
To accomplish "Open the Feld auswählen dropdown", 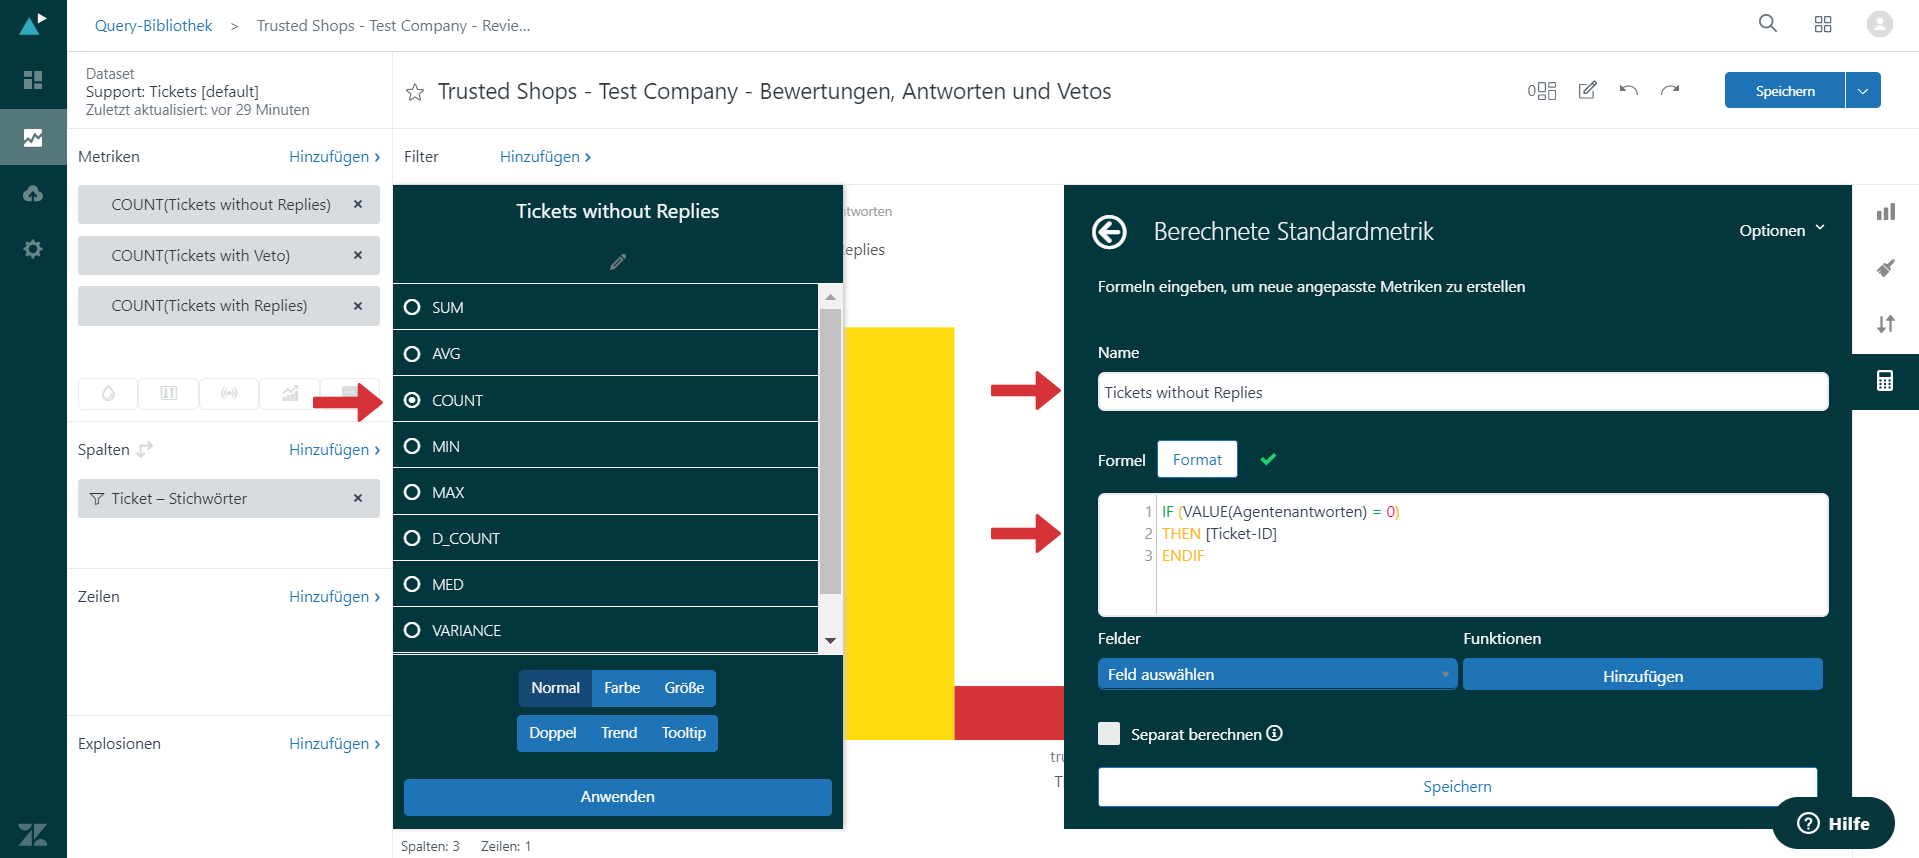I will pos(1277,674).
